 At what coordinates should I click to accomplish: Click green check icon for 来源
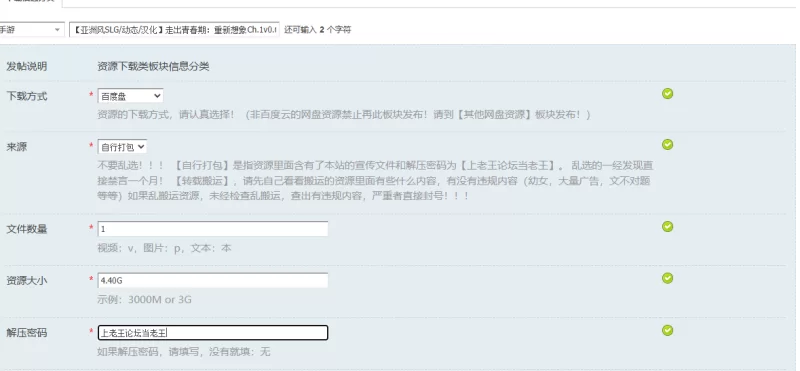pos(667,144)
